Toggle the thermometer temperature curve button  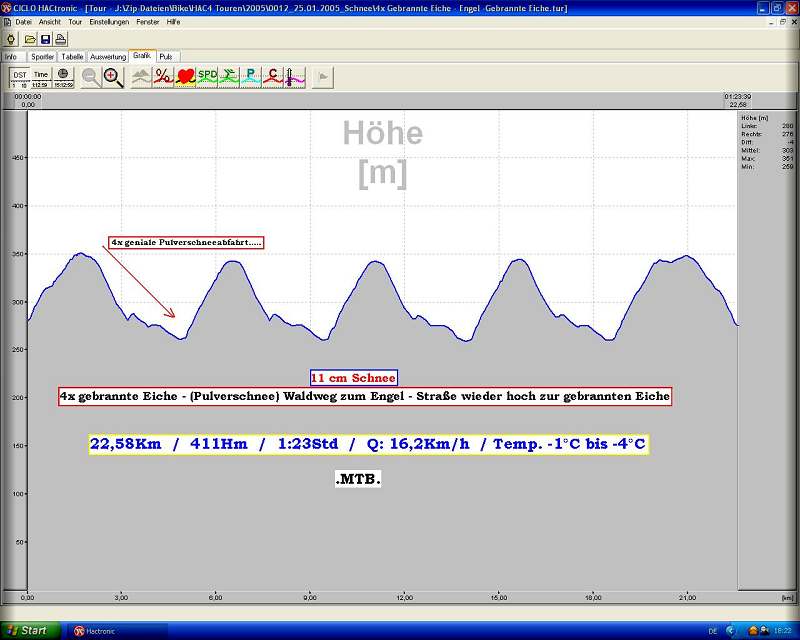294,77
